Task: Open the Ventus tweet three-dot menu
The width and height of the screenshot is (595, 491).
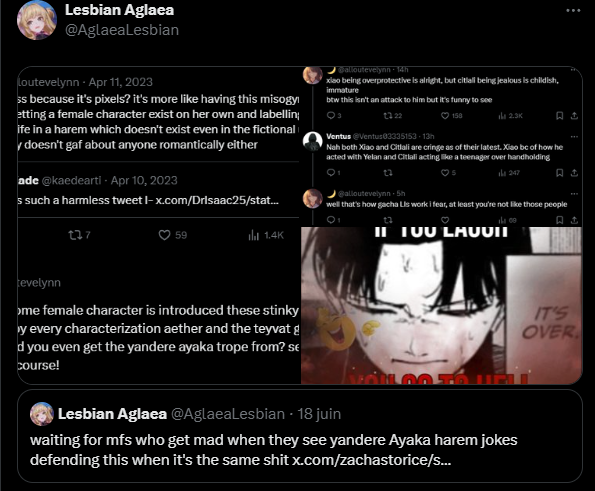Action: pos(574,137)
